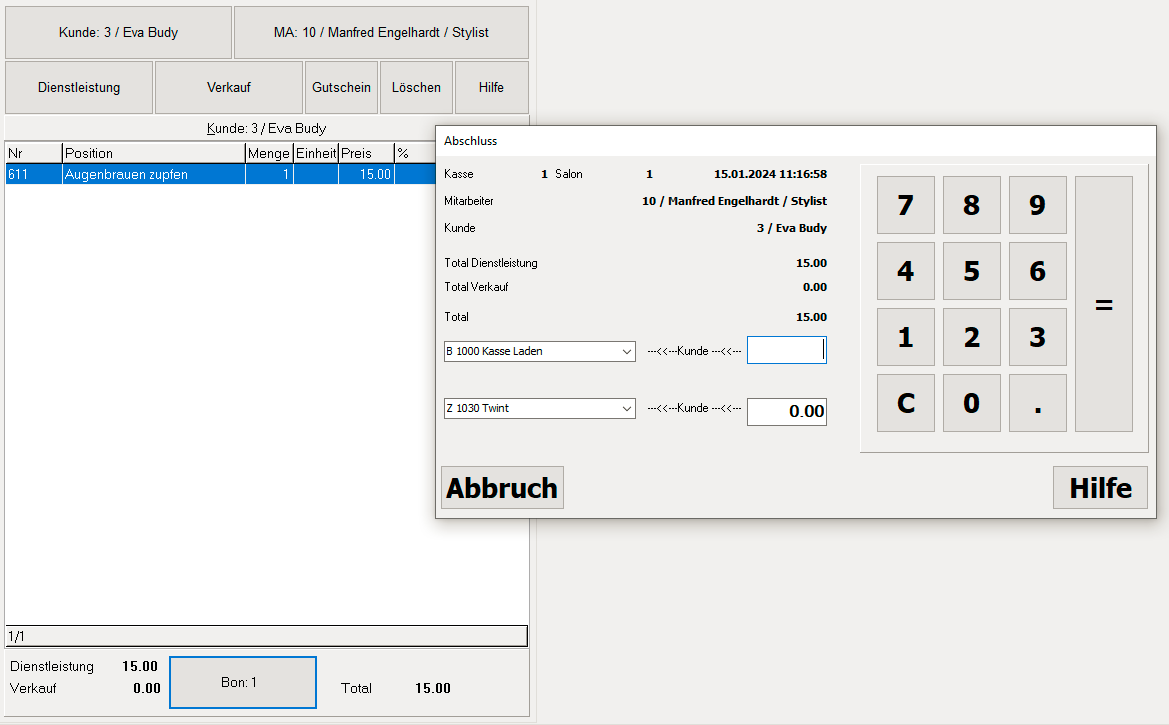Click the Nr column header

click(x=34, y=153)
